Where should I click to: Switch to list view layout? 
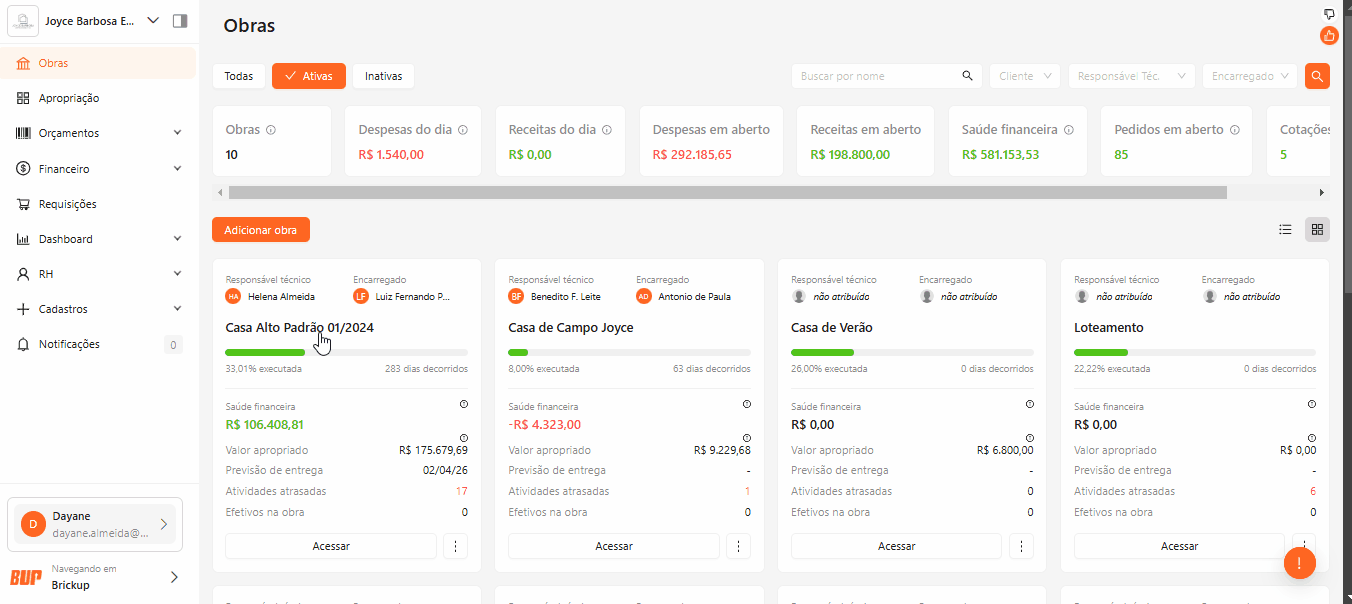point(1285,230)
